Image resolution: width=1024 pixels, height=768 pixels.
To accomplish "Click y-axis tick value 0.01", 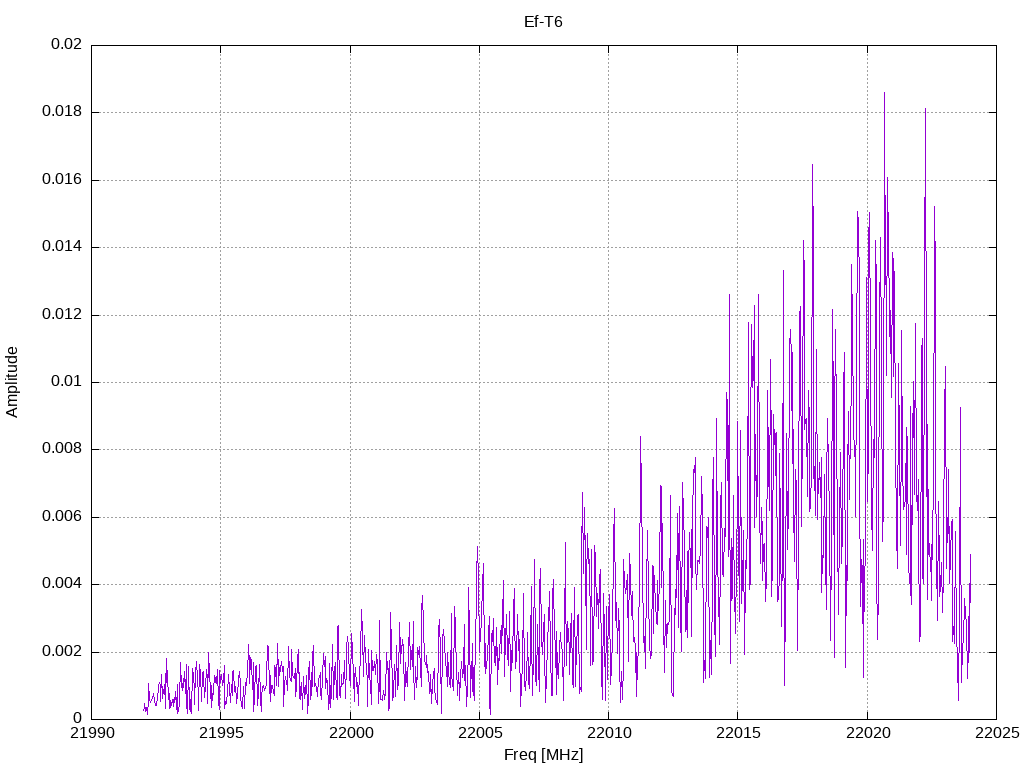I will [x=67, y=381].
